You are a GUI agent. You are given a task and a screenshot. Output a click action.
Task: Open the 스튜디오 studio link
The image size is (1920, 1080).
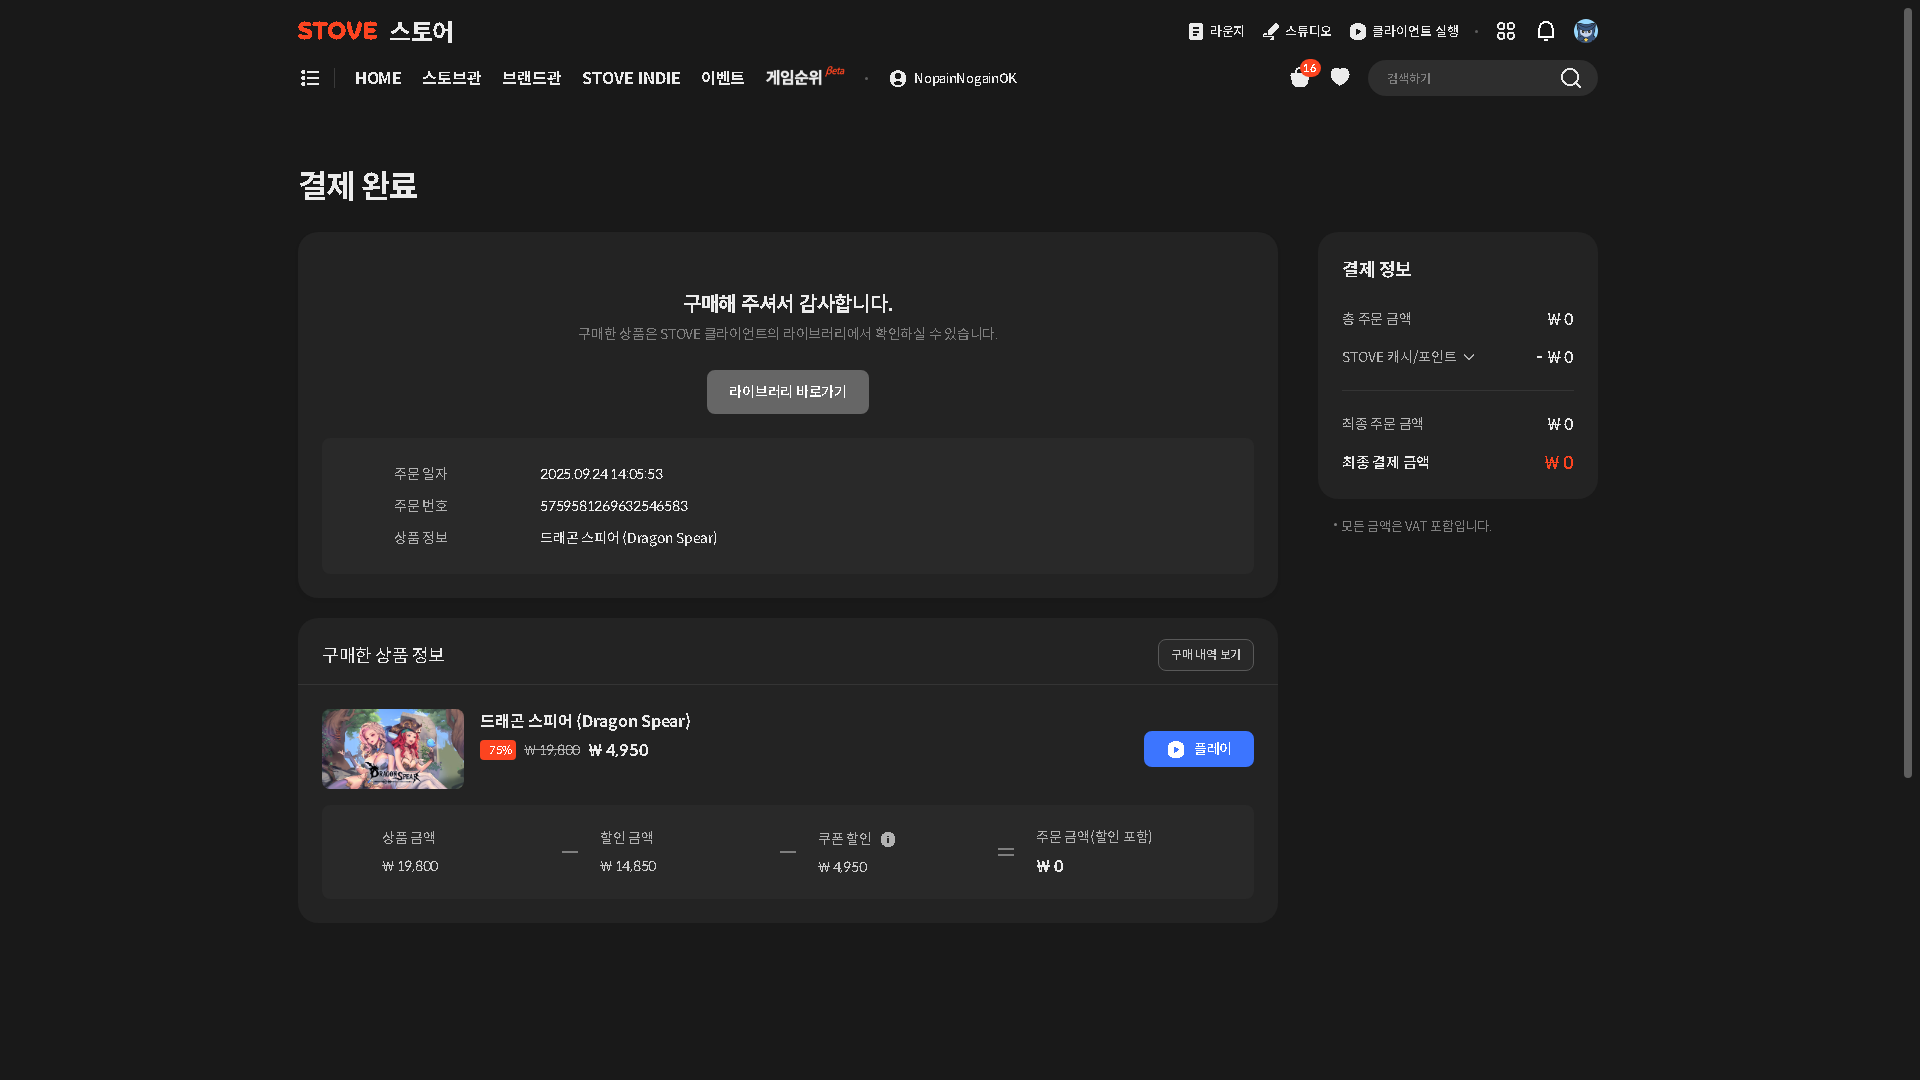1297,31
